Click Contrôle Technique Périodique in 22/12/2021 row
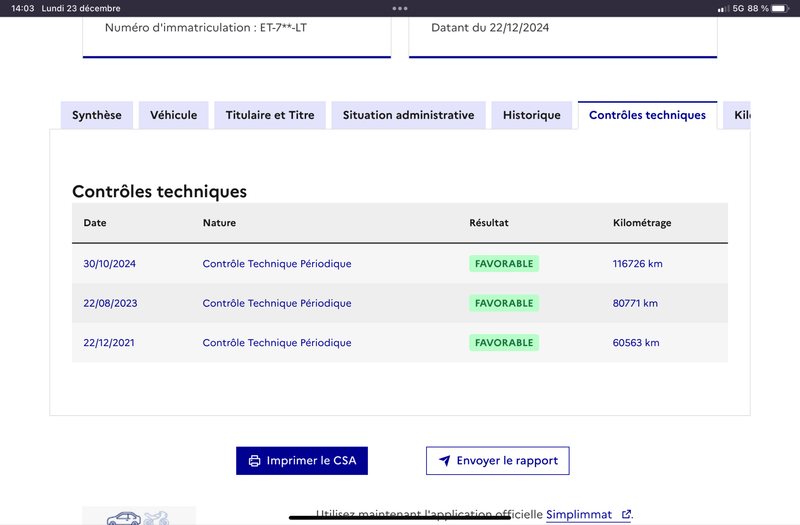The height and width of the screenshot is (525, 800). point(277,343)
